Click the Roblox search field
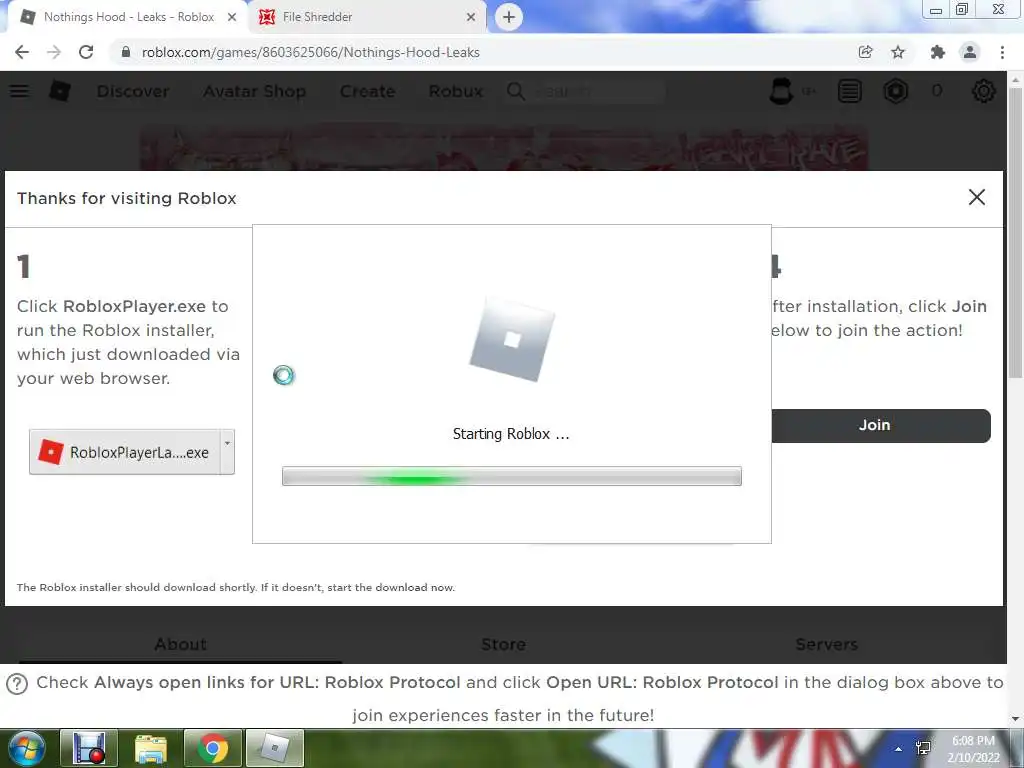 pyautogui.click(x=598, y=91)
